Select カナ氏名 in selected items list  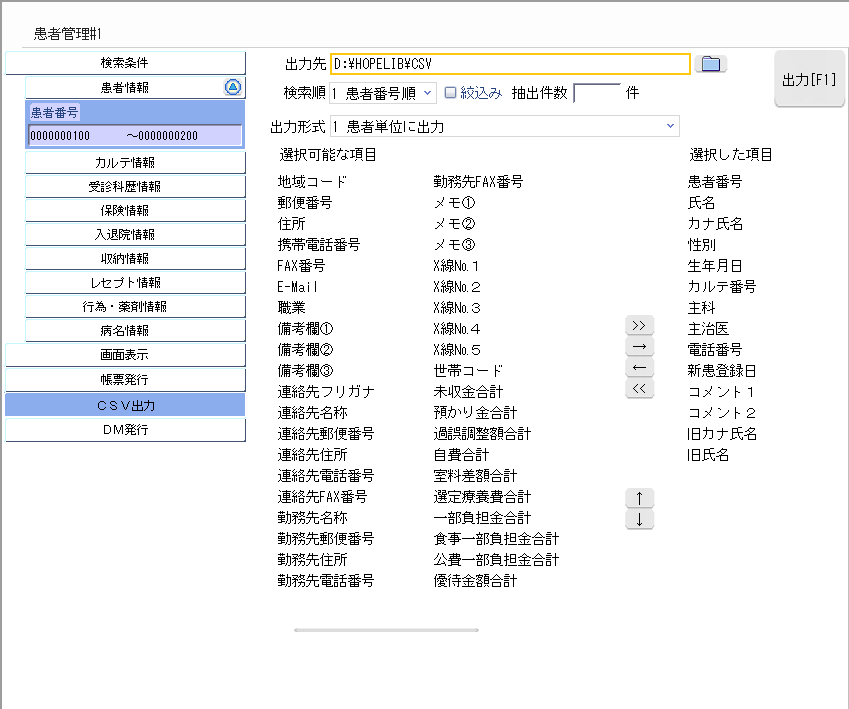[x=715, y=224]
